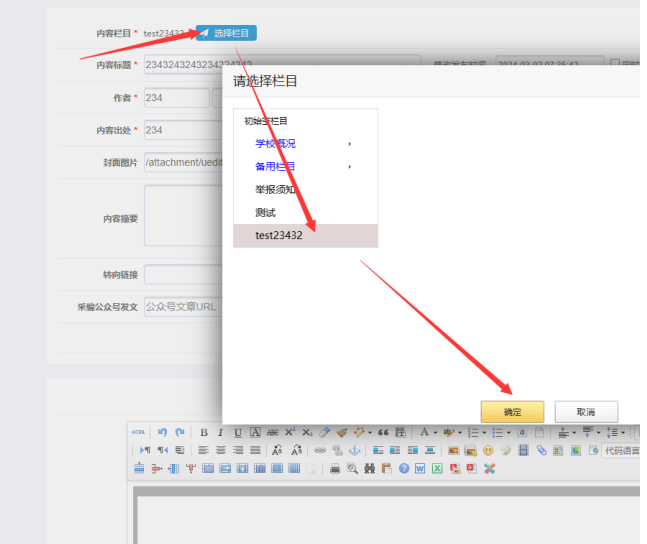647x544 pixels.
Task: Toggle HTML source view in editor
Action: (139, 432)
